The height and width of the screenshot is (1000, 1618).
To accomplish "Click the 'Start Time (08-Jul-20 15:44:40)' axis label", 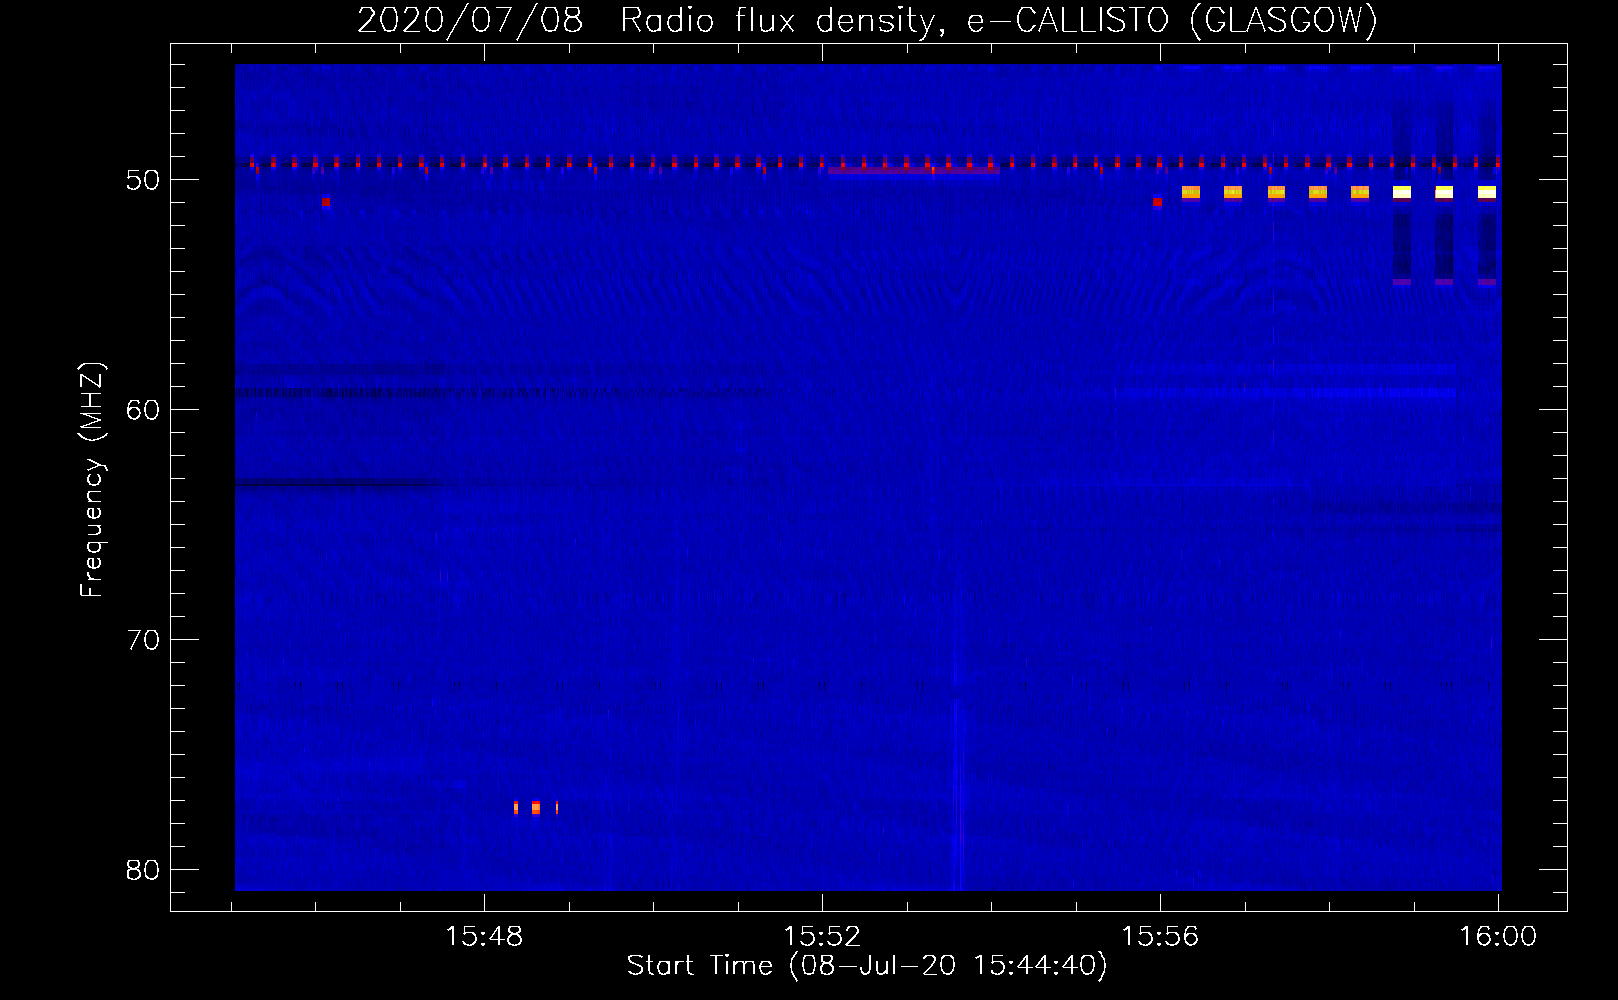I will (867, 966).
